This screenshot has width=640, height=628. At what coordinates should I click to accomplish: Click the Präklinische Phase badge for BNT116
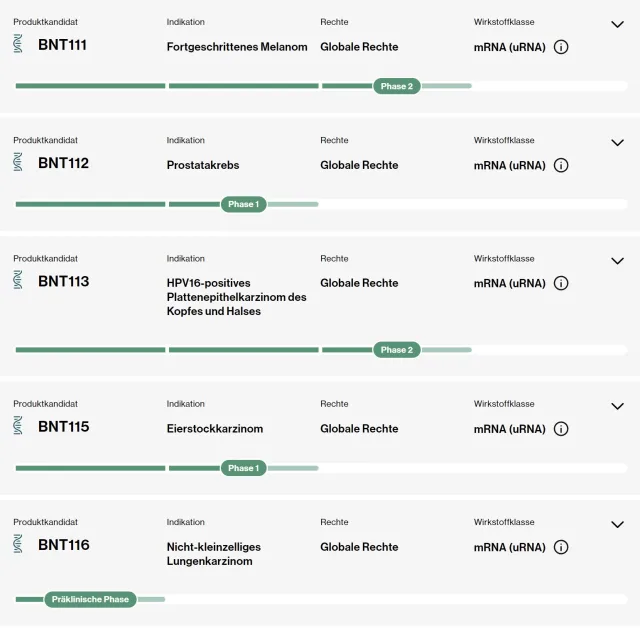pyautogui.click(x=90, y=599)
